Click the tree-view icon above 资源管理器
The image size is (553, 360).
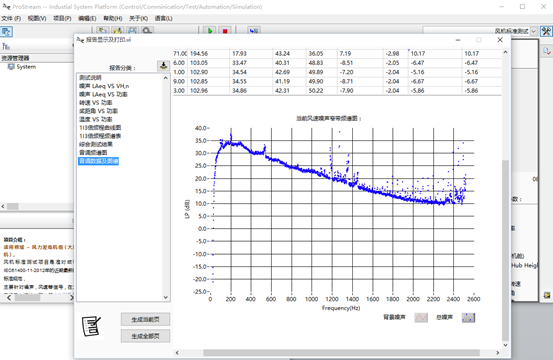[6, 46]
